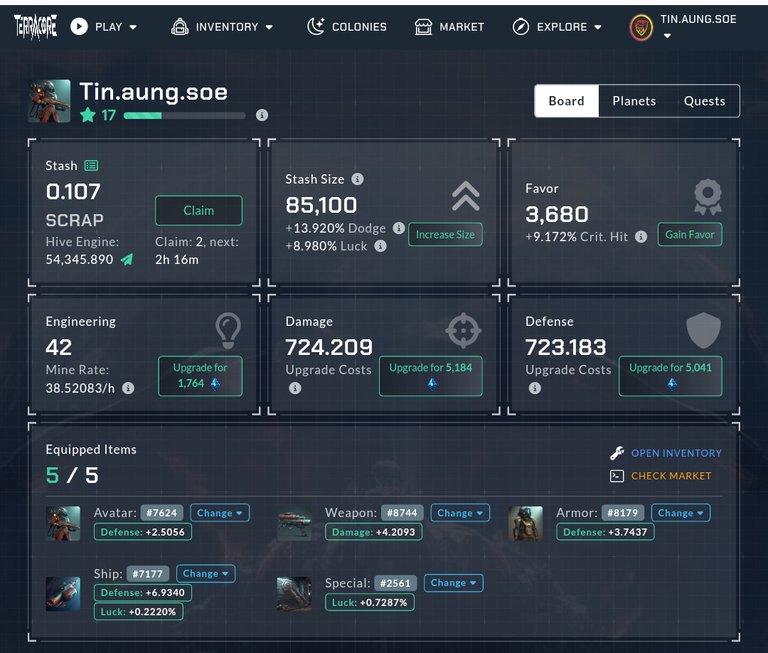This screenshot has height=653, width=768.
Task: Click the Ship #7177 ID tag
Action: point(147,574)
